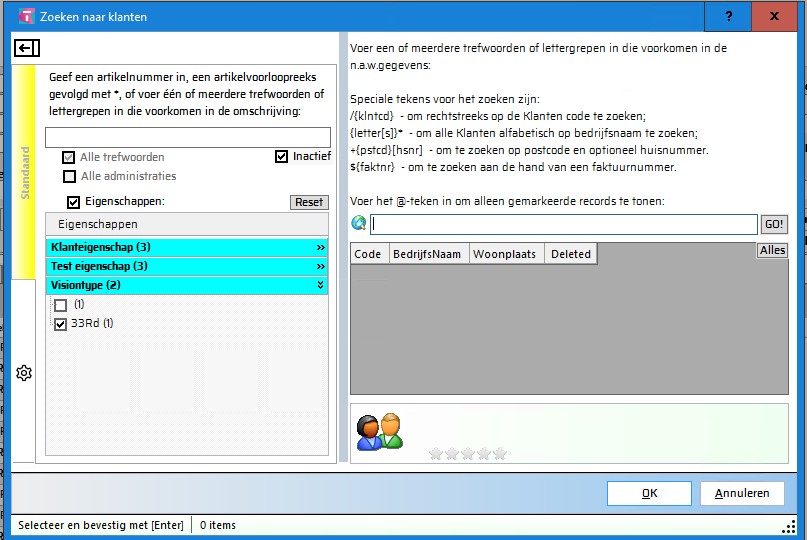The image size is (807, 540).
Task: Uncheck the Eigenschappen checkbox
Action: click(73, 202)
